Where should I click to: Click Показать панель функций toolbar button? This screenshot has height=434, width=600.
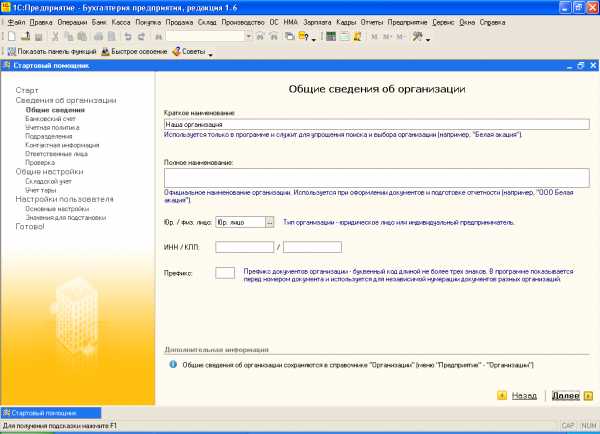(x=52, y=51)
